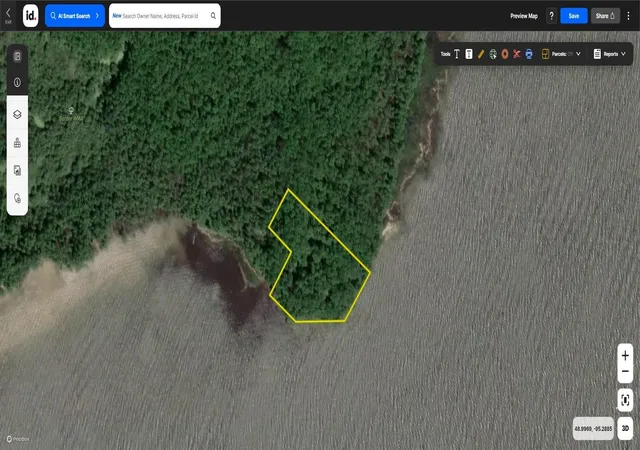This screenshot has width=640, height=450.
Task: Click the Share button
Action: click(x=605, y=16)
